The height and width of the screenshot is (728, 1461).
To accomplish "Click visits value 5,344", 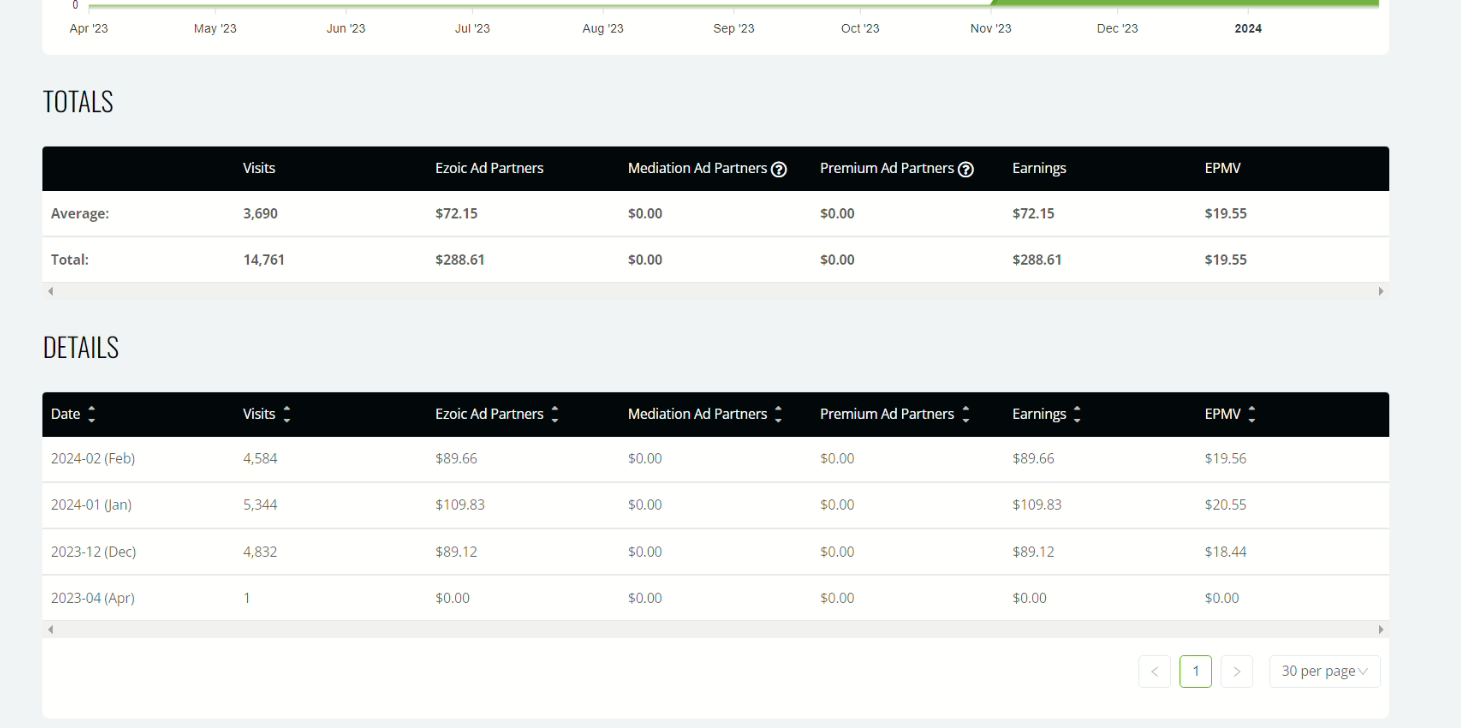I will tap(260, 505).
